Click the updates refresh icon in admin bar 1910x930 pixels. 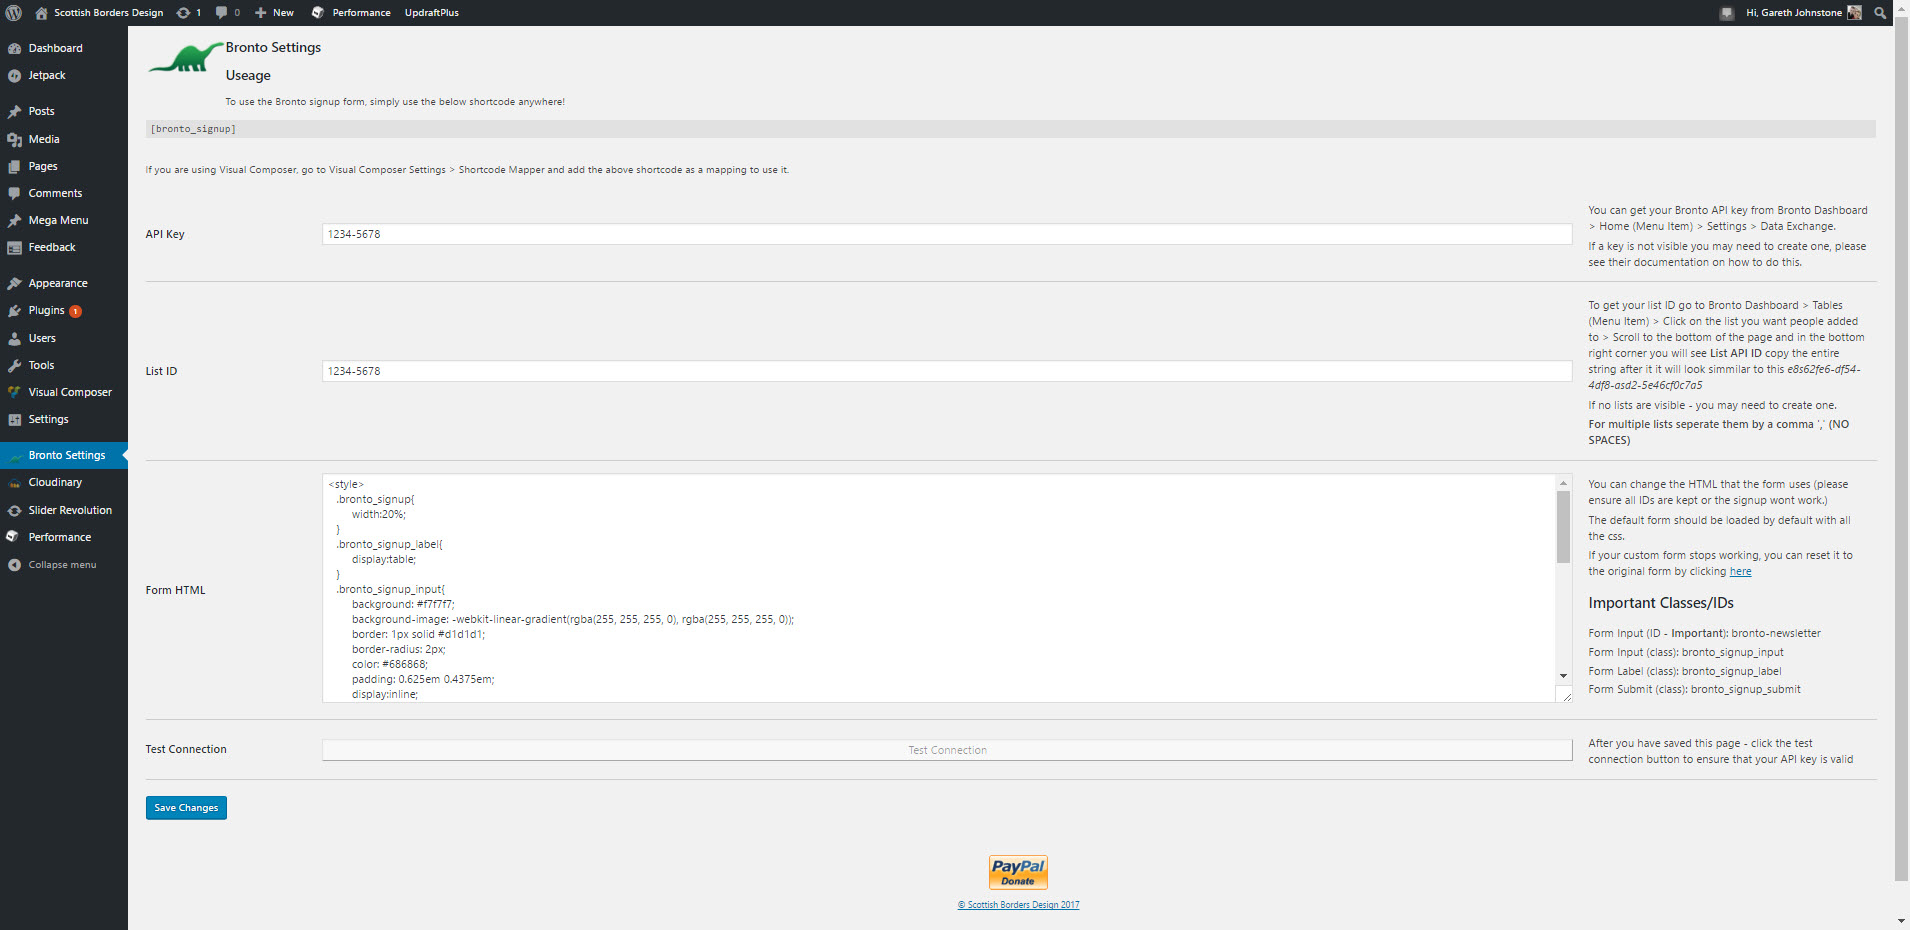click(x=183, y=13)
